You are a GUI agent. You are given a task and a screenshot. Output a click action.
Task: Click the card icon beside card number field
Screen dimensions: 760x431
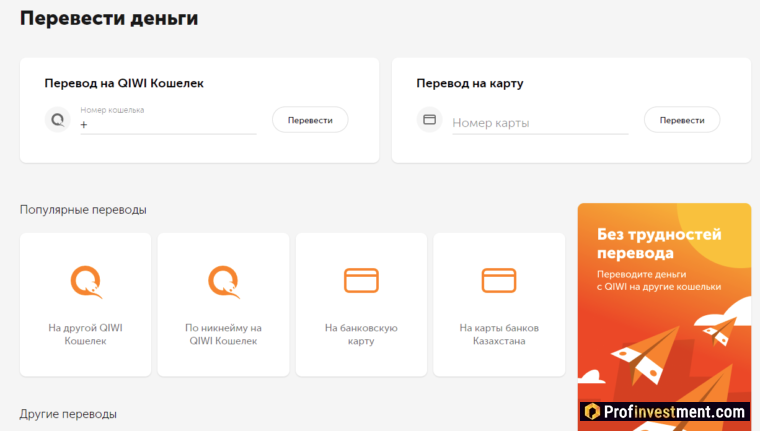(429, 120)
